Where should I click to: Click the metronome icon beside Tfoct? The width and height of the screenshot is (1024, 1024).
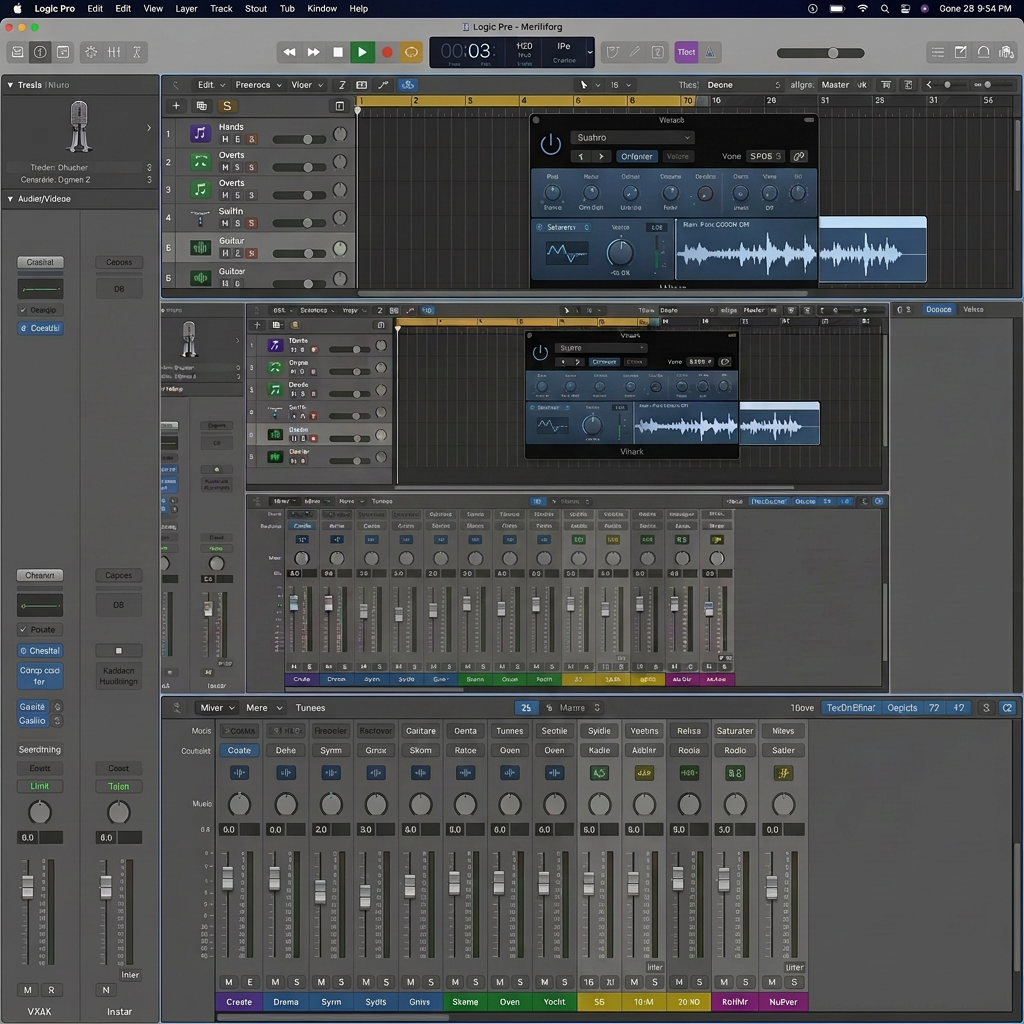[x=710, y=52]
